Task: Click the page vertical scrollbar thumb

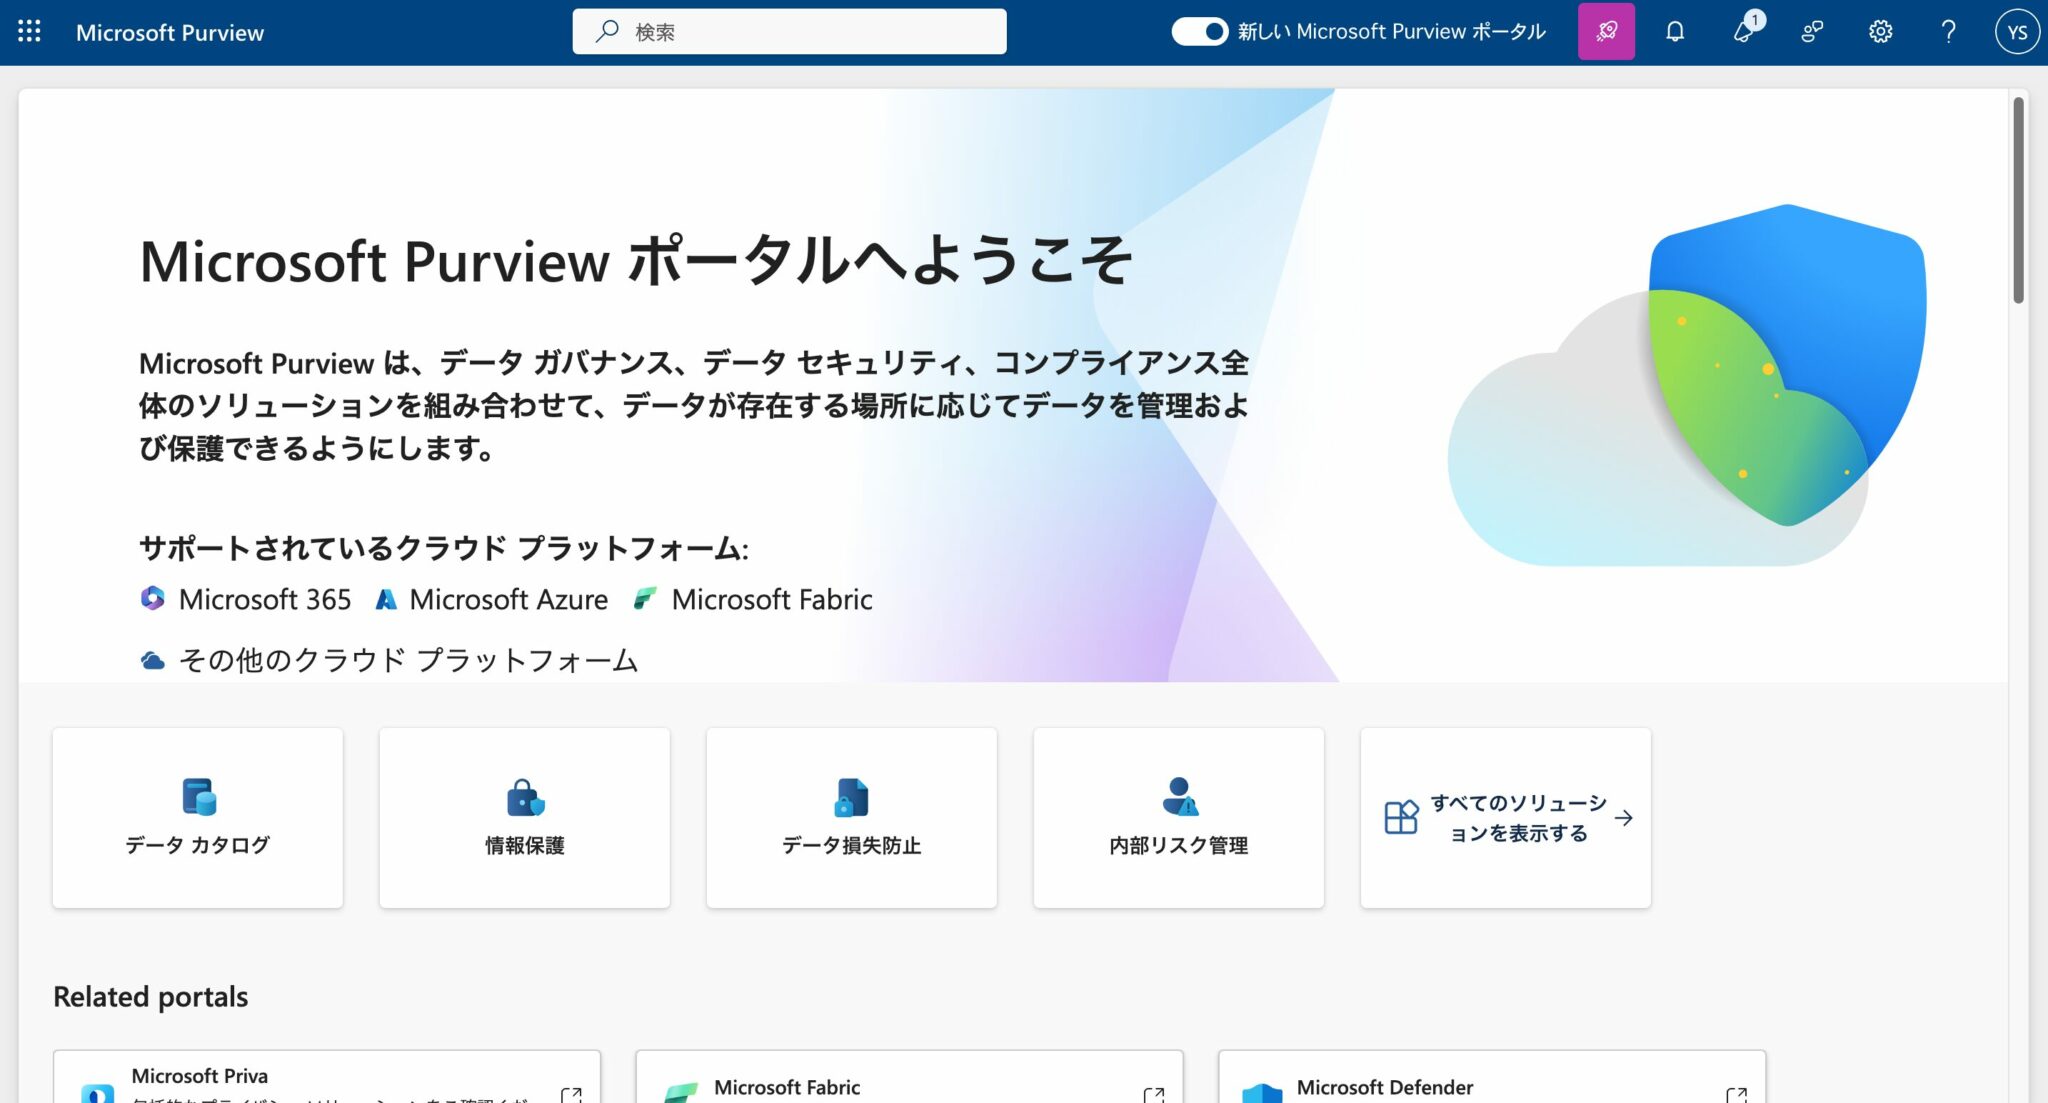Action: pos(2018,200)
